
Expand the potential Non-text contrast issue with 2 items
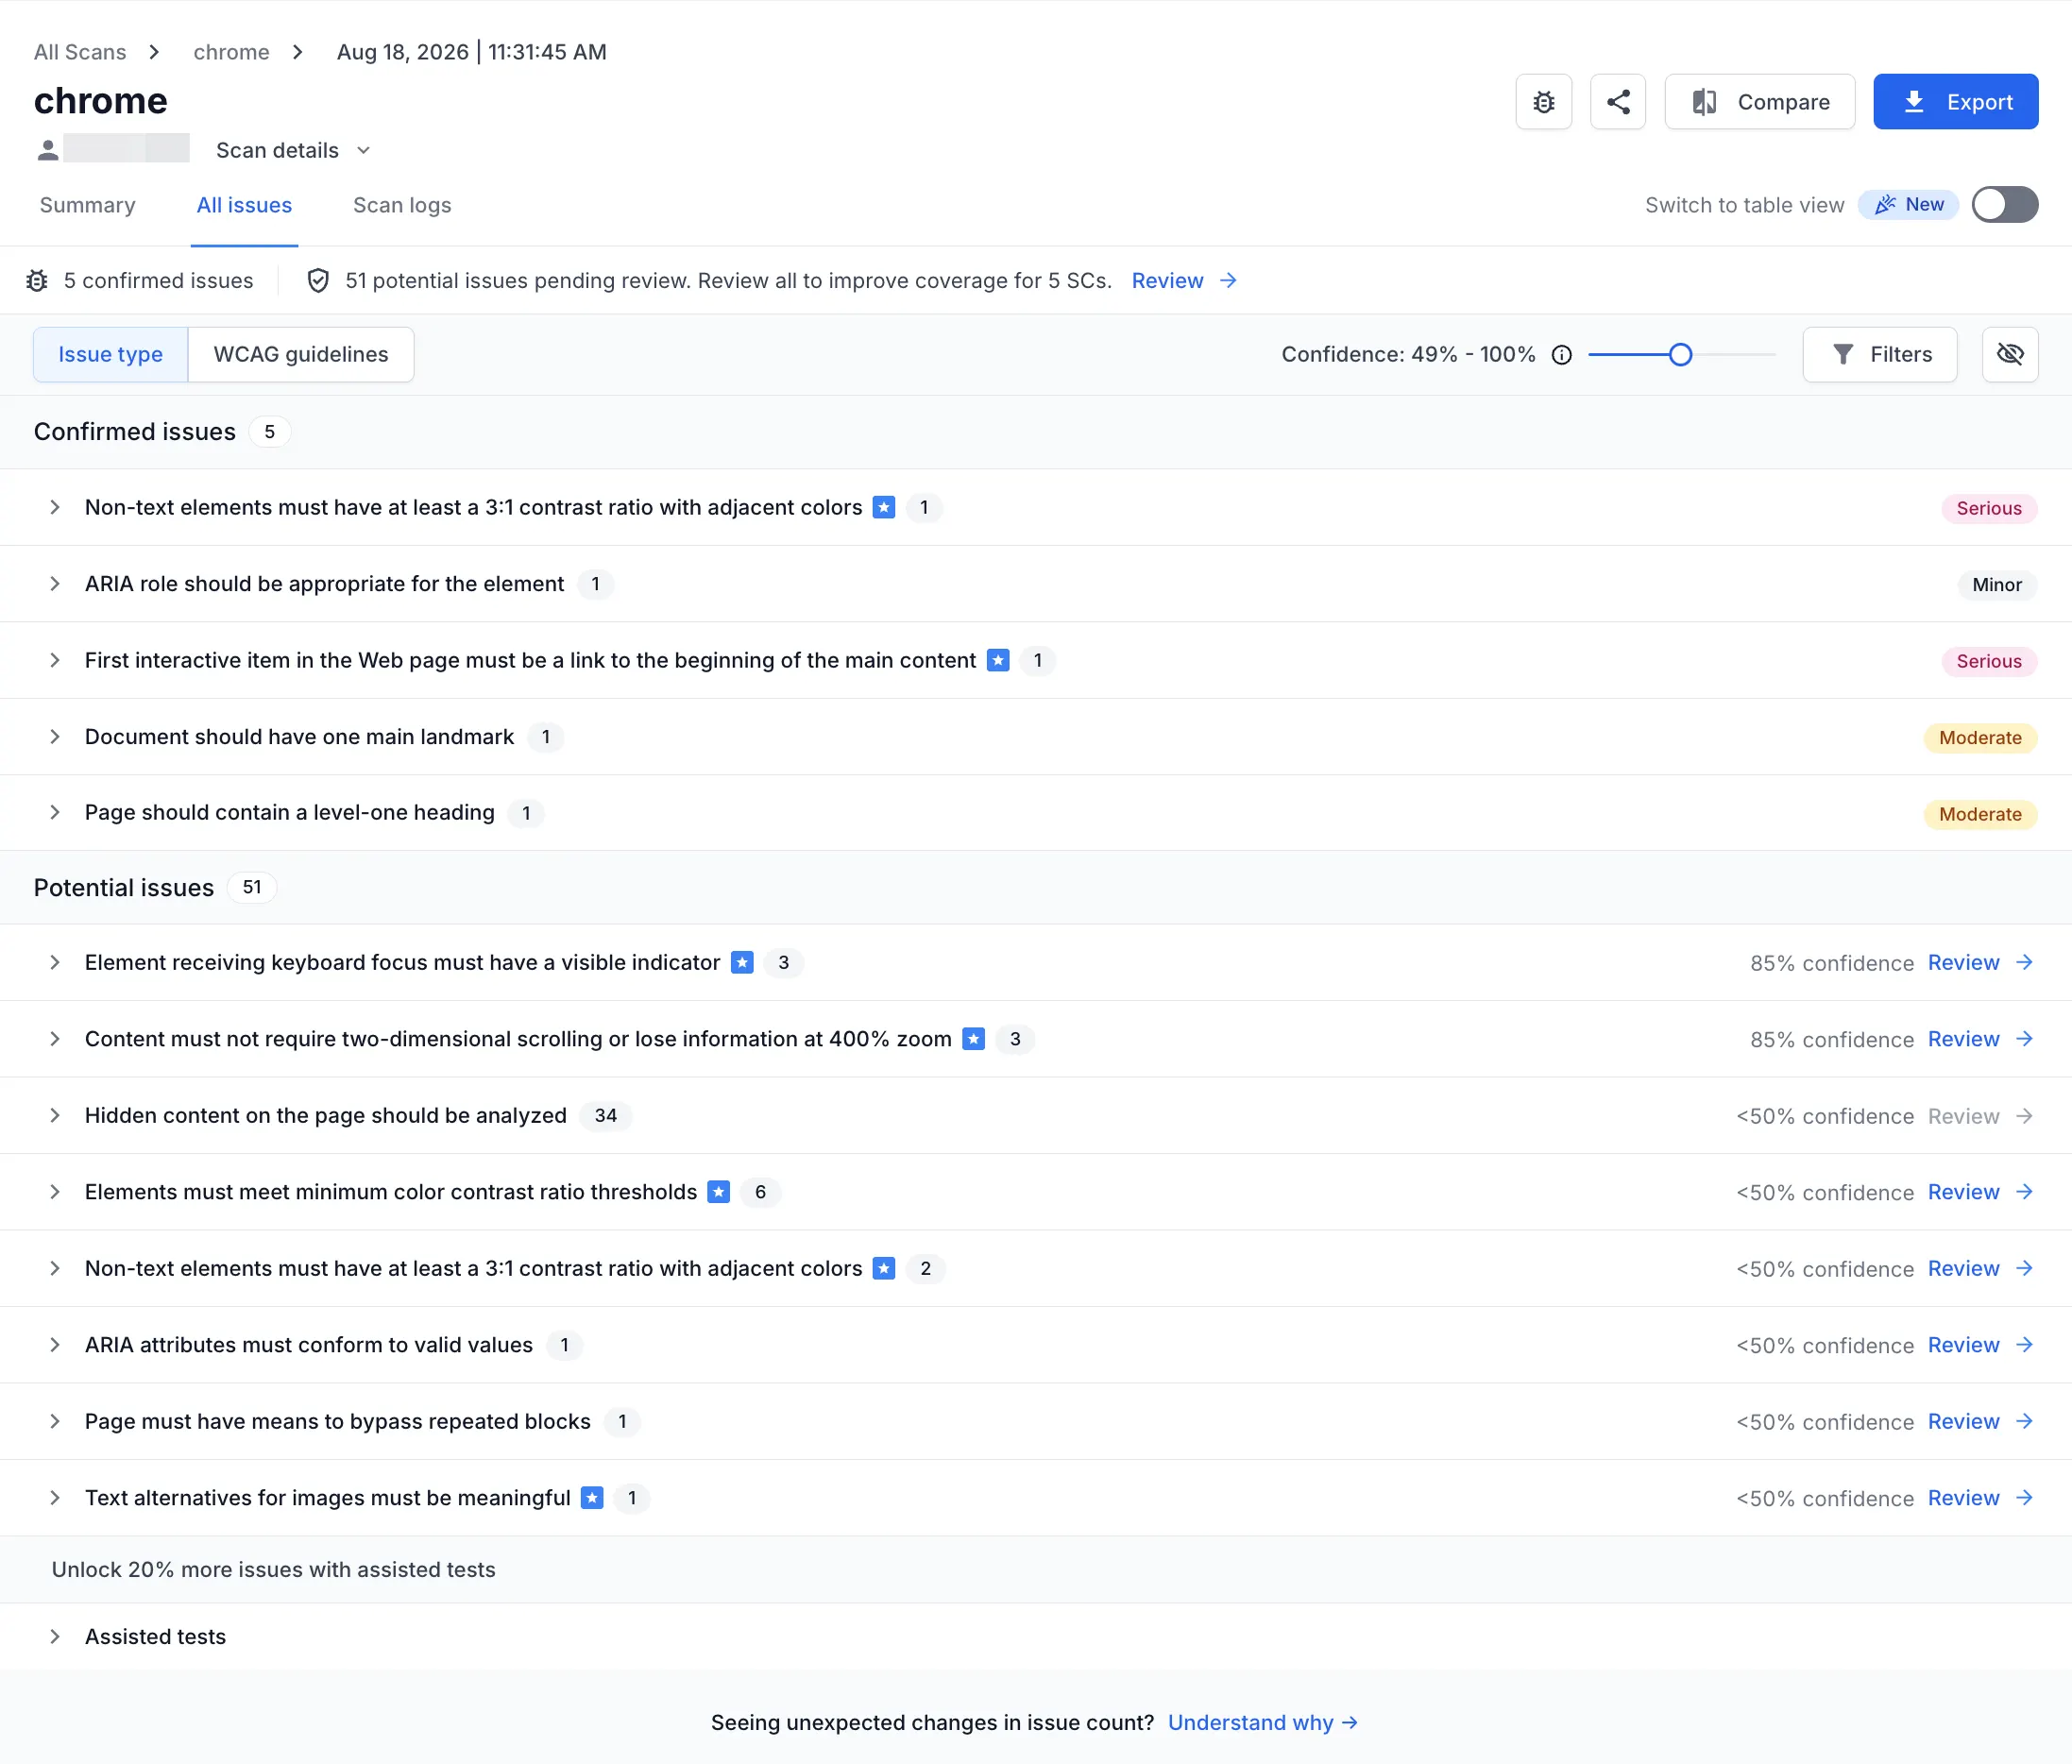(55, 1269)
